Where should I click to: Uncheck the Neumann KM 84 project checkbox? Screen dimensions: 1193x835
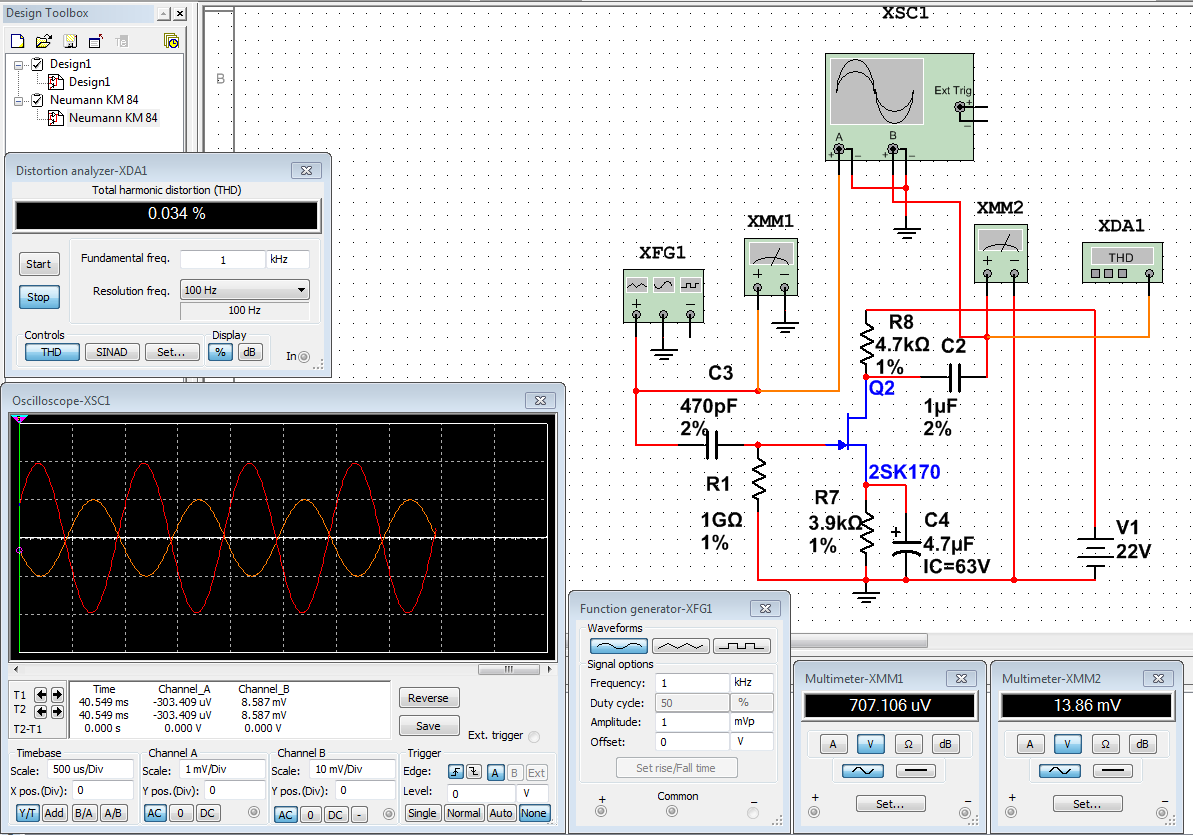point(37,100)
